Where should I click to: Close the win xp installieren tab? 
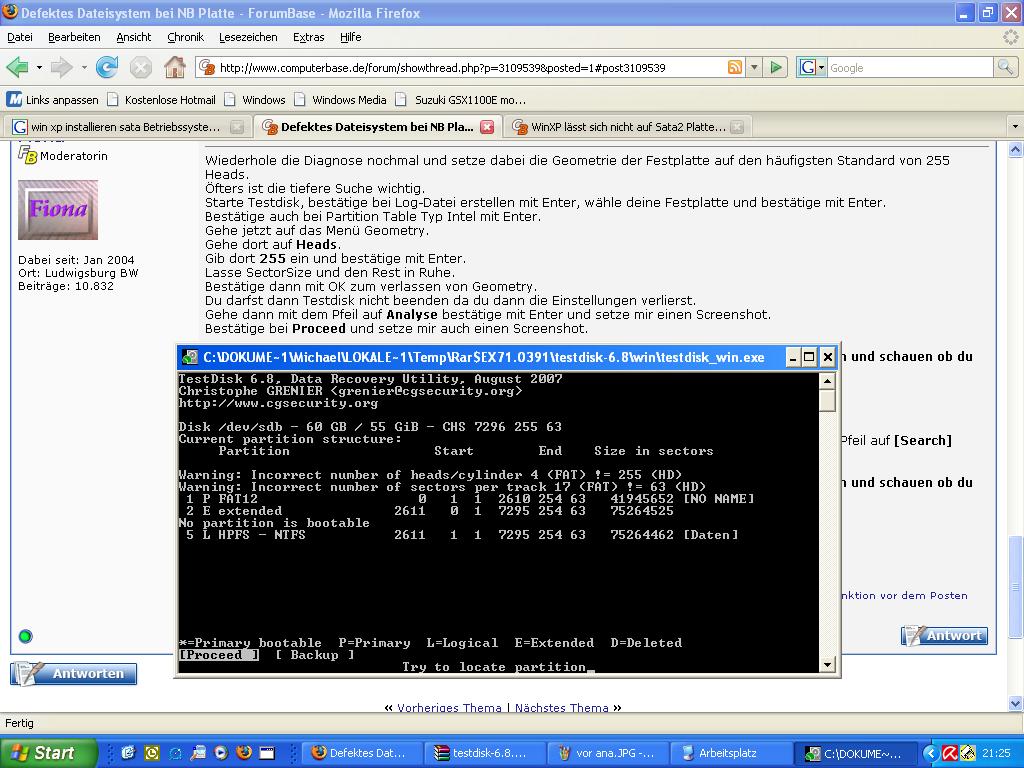[237, 127]
